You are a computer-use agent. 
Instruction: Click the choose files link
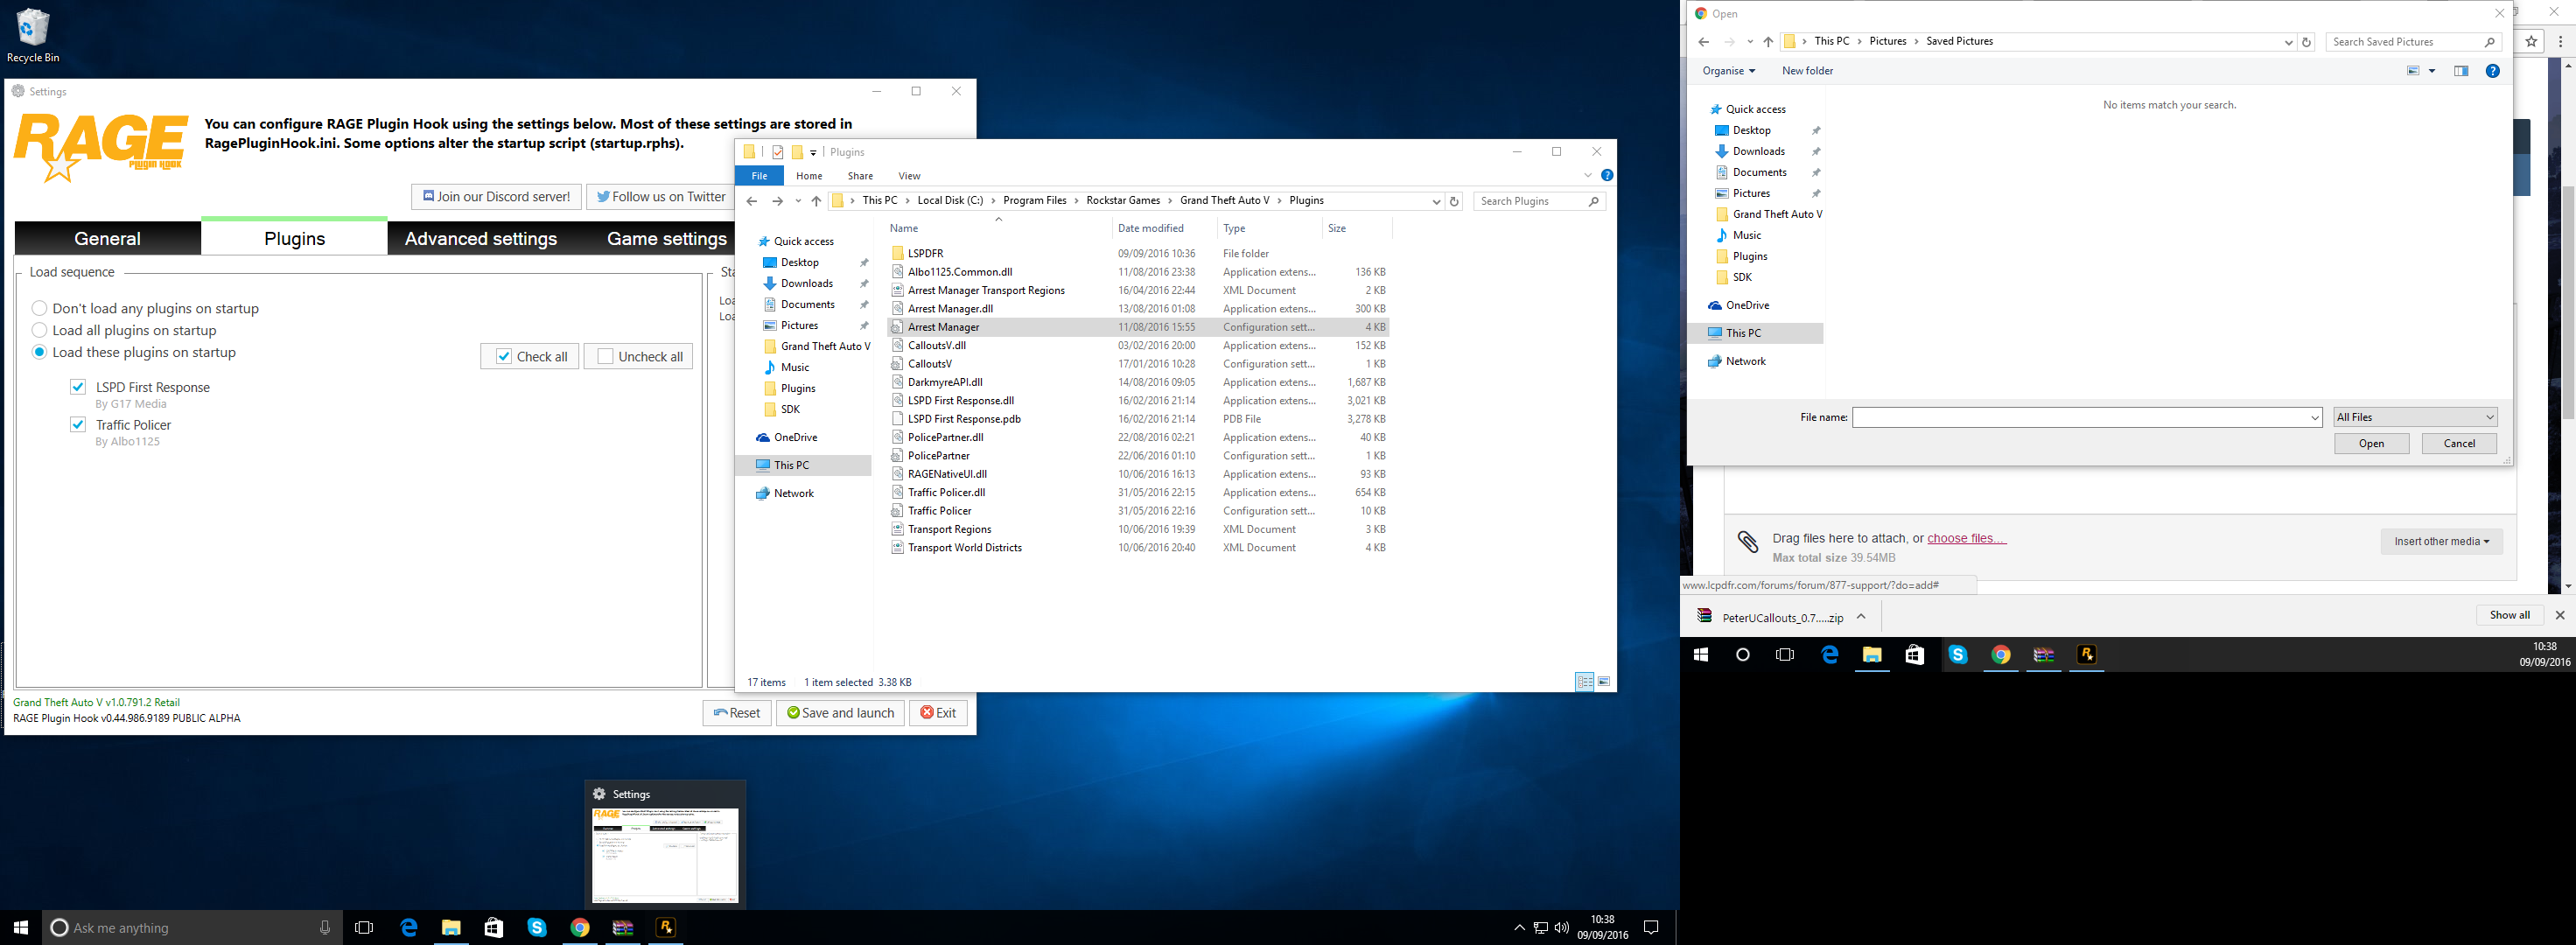click(x=1966, y=538)
